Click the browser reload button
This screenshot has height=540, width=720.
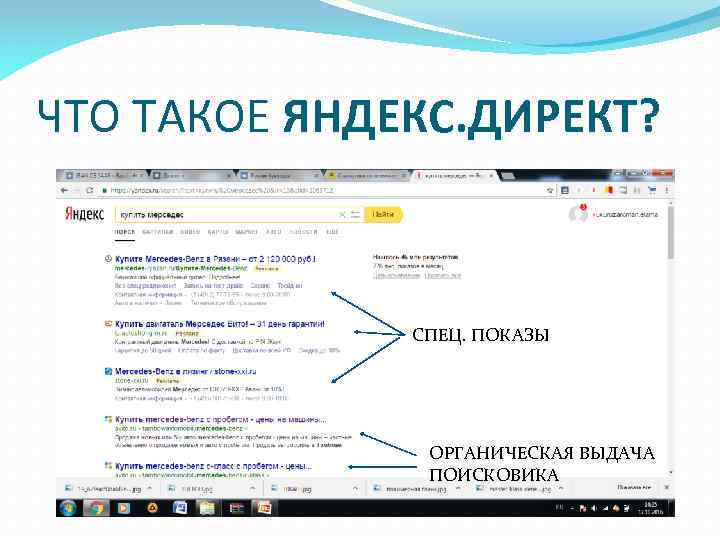(90, 190)
